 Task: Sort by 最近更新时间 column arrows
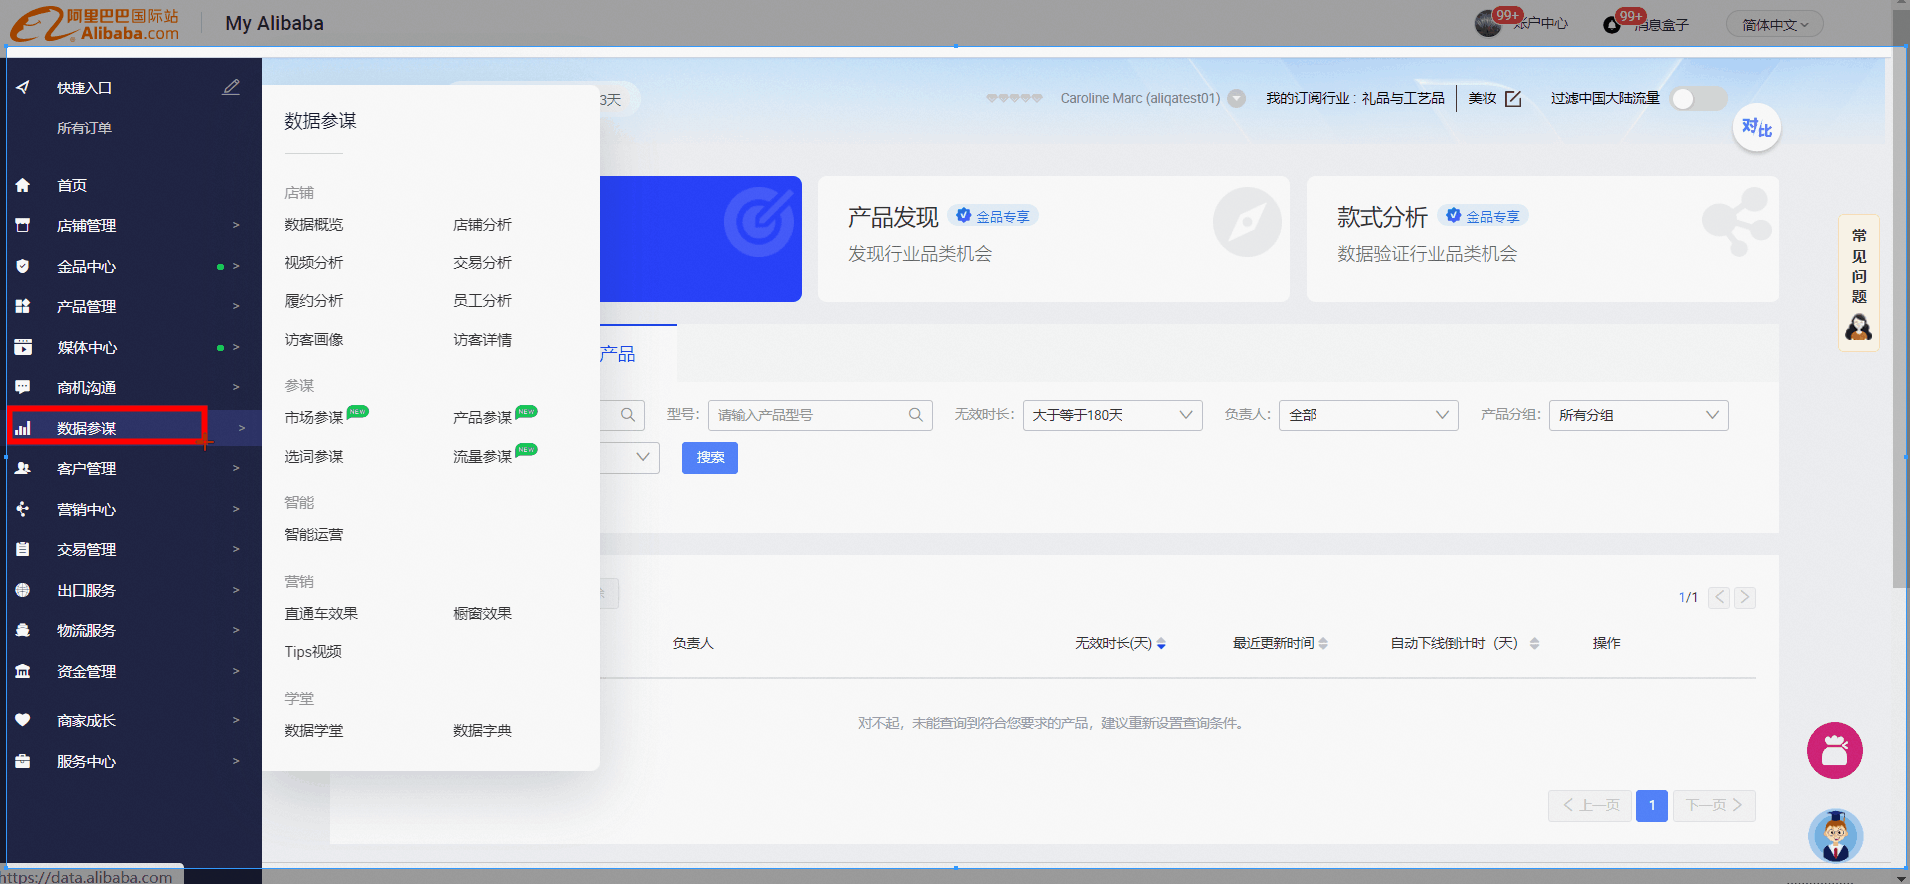[1323, 644]
